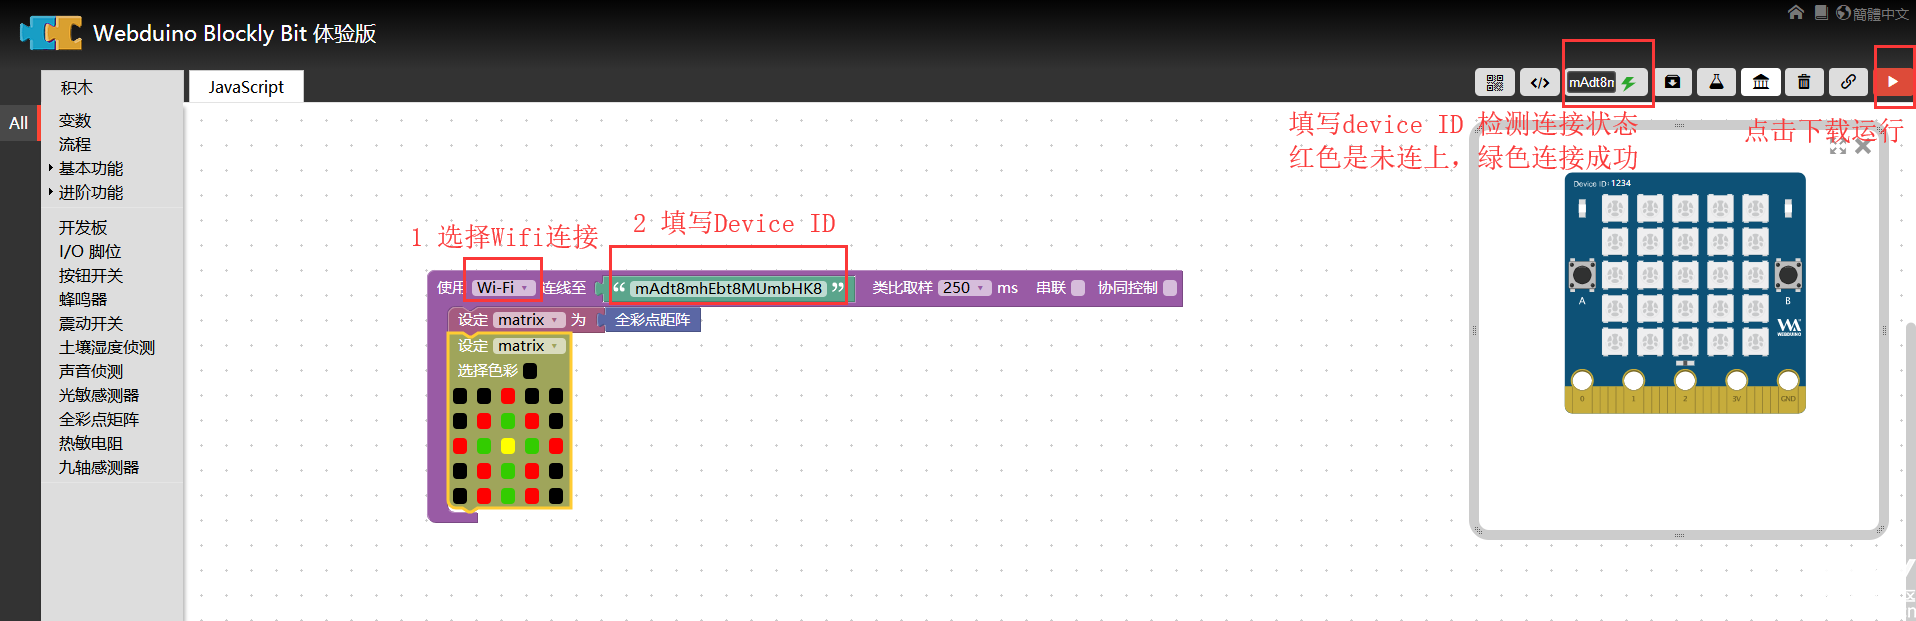Open the 变数 category
Viewport: 1916px width, 621px height.
(x=75, y=120)
